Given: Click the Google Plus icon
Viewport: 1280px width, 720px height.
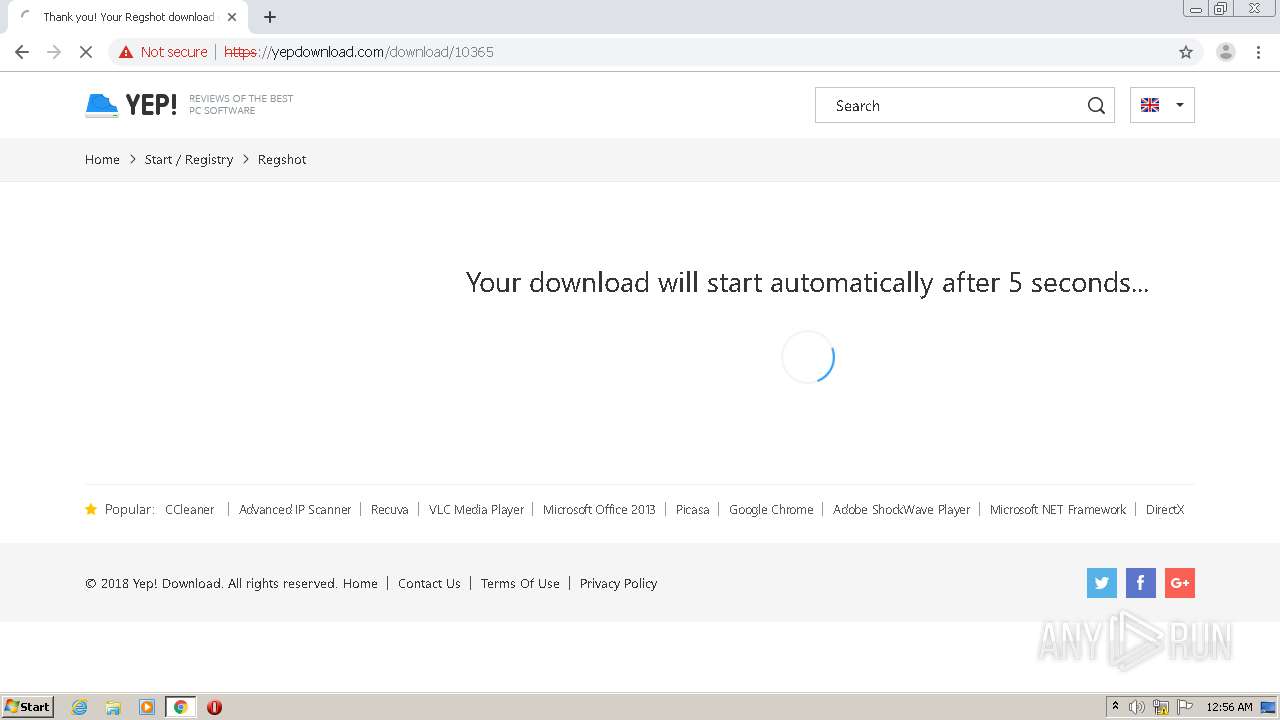Looking at the screenshot, I should [1180, 583].
